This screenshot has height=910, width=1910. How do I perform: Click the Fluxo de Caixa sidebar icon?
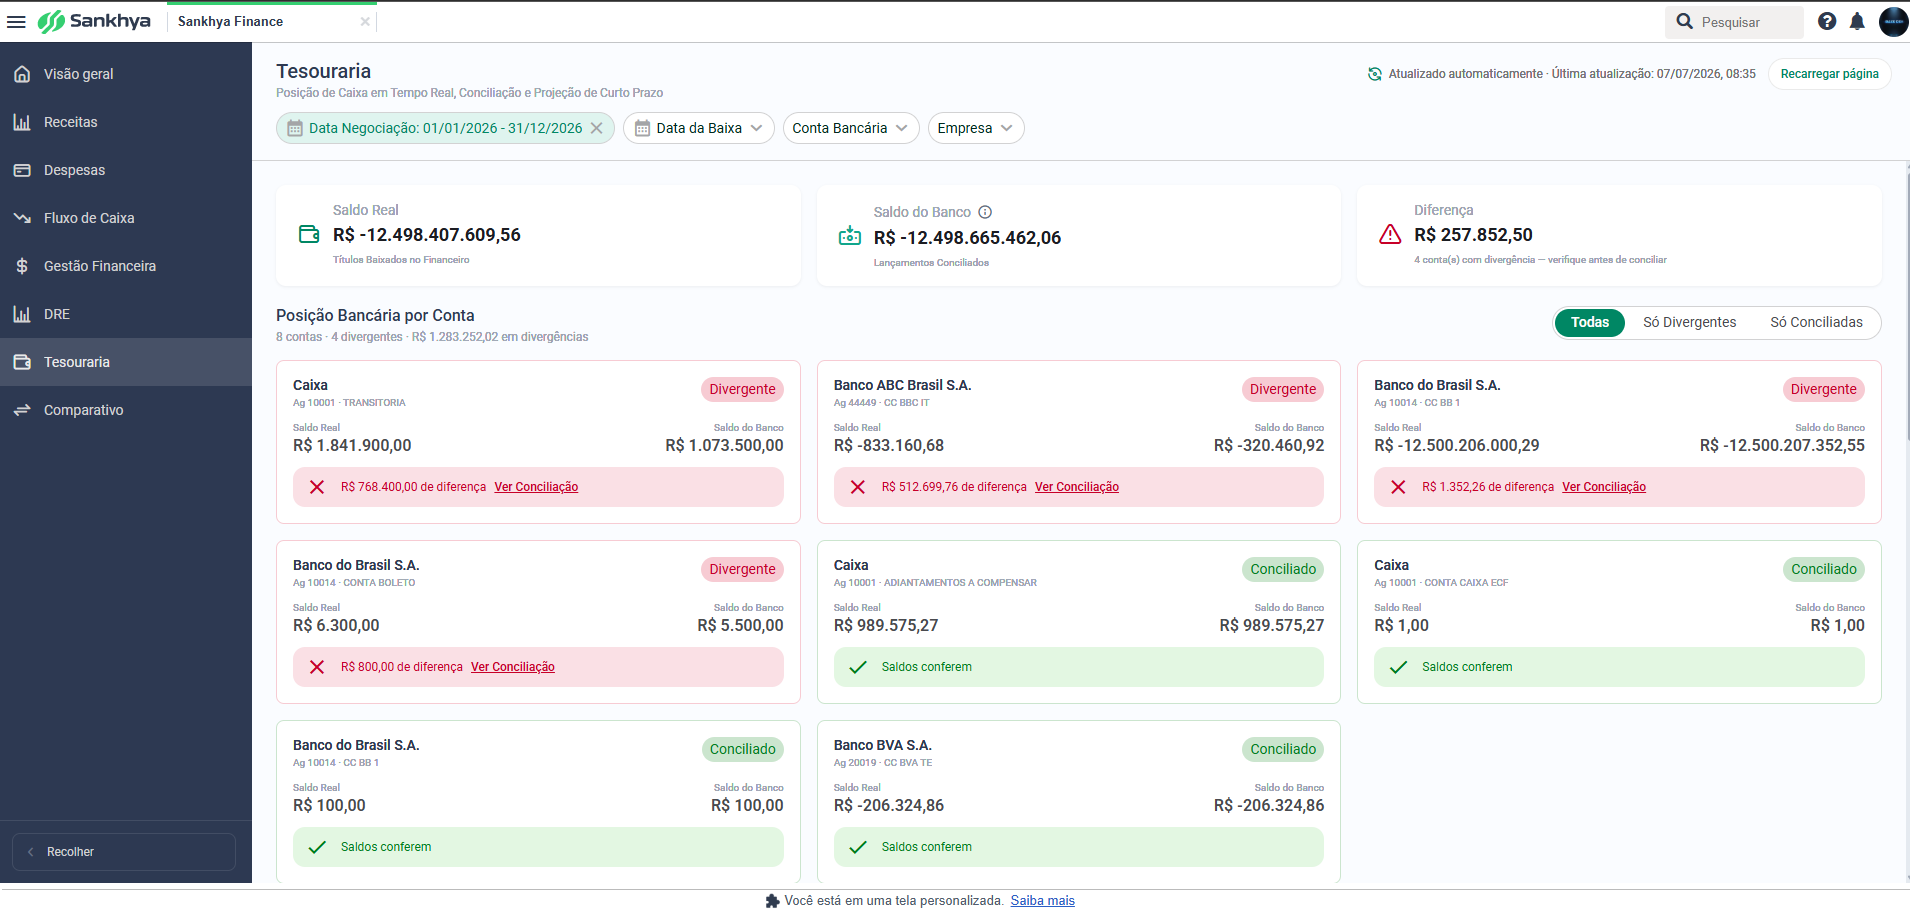22,218
